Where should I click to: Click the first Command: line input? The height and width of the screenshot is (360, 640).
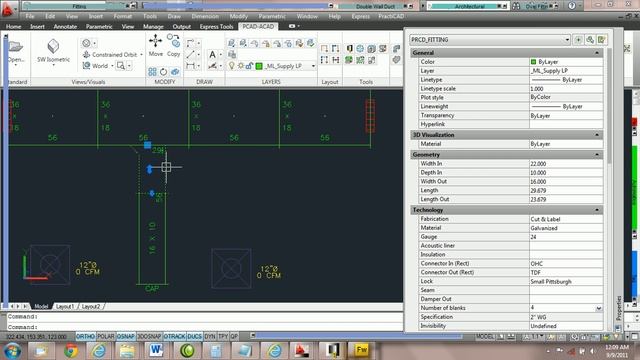coord(205,317)
